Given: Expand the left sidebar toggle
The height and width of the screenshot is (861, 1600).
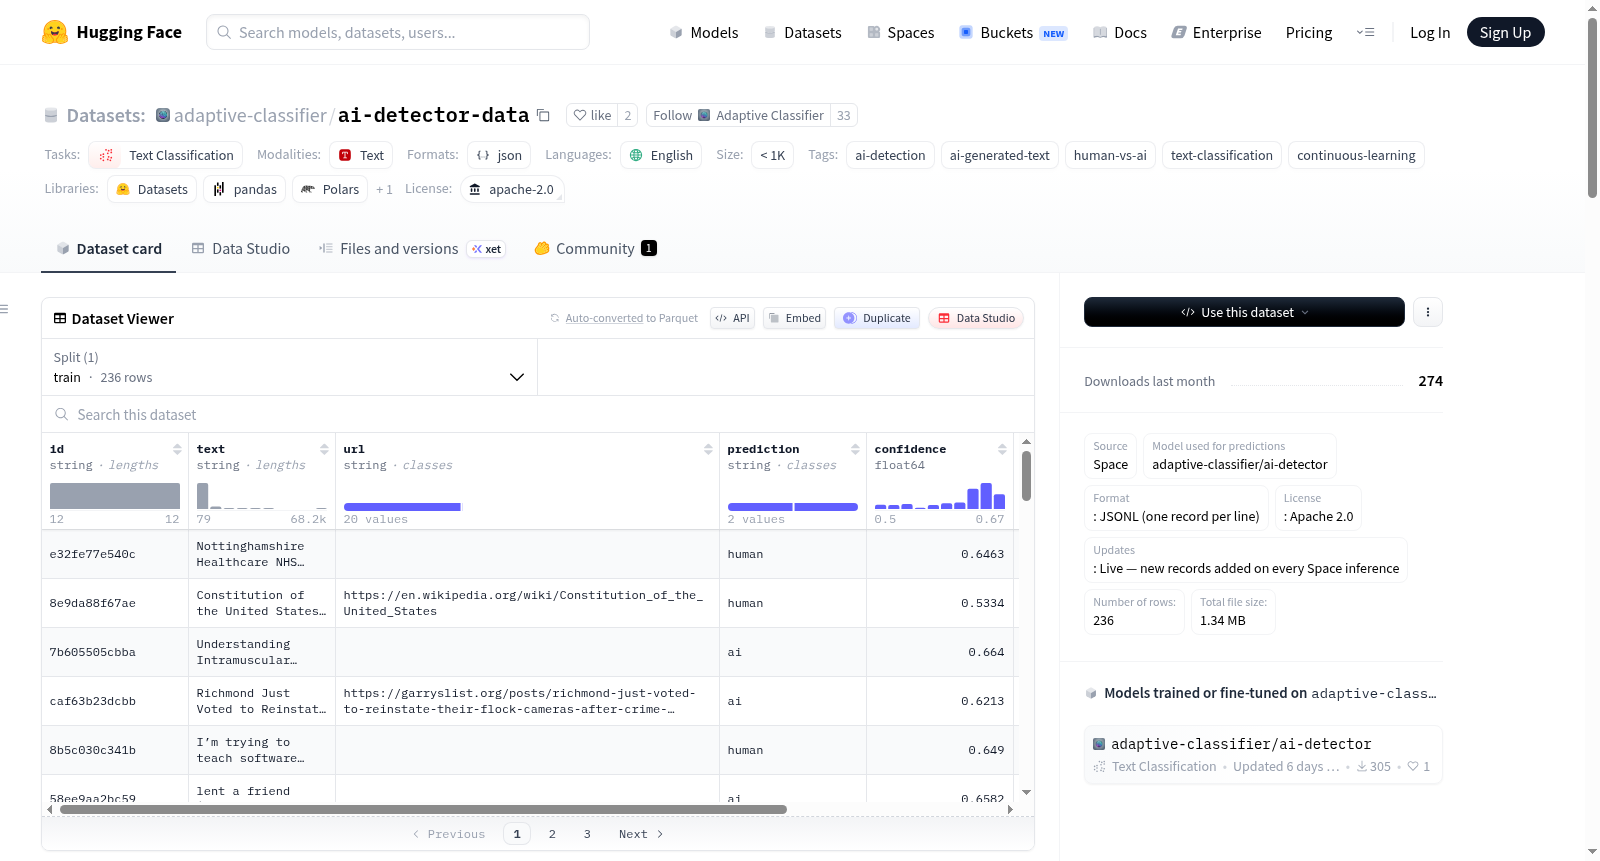Looking at the screenshot, I should [x=5, y=309].
